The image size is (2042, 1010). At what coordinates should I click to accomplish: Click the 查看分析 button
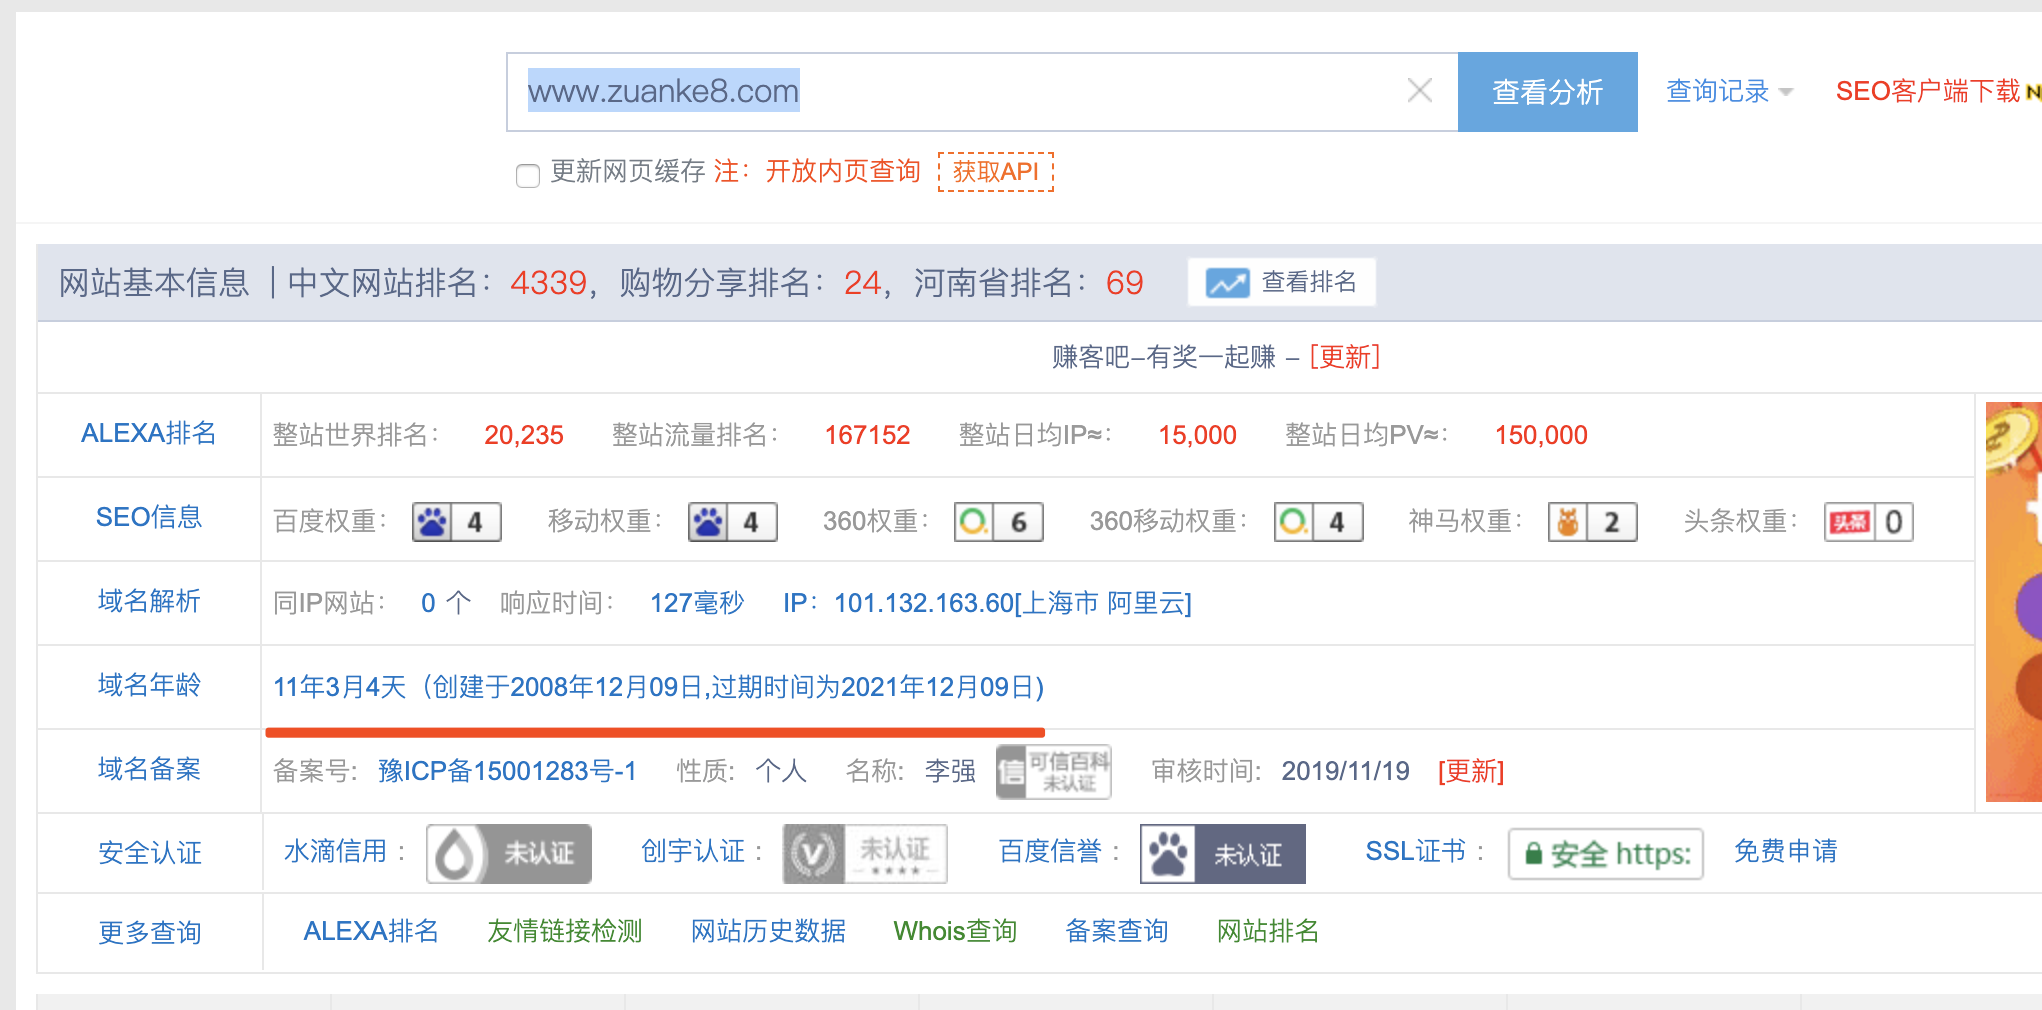point(1548,91)
